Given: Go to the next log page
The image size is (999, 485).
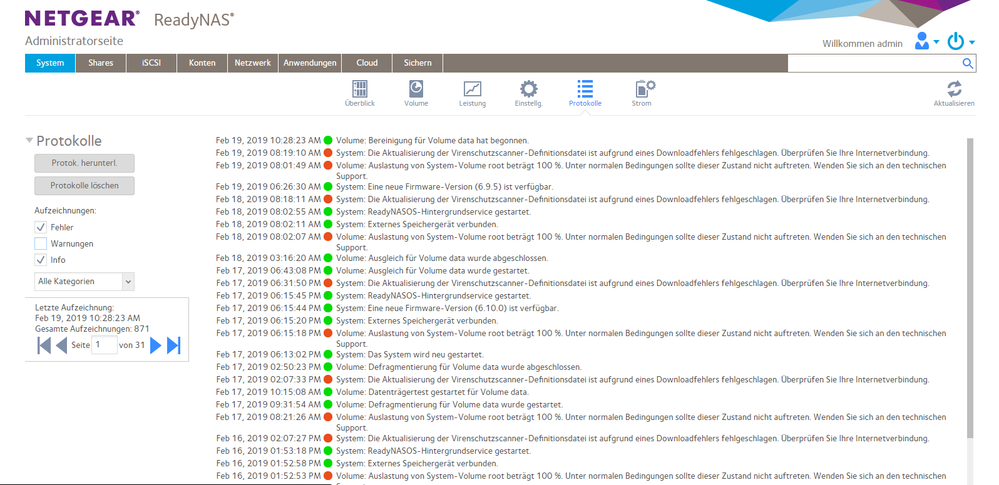Looking at the screenshot, I should [155, 345].
